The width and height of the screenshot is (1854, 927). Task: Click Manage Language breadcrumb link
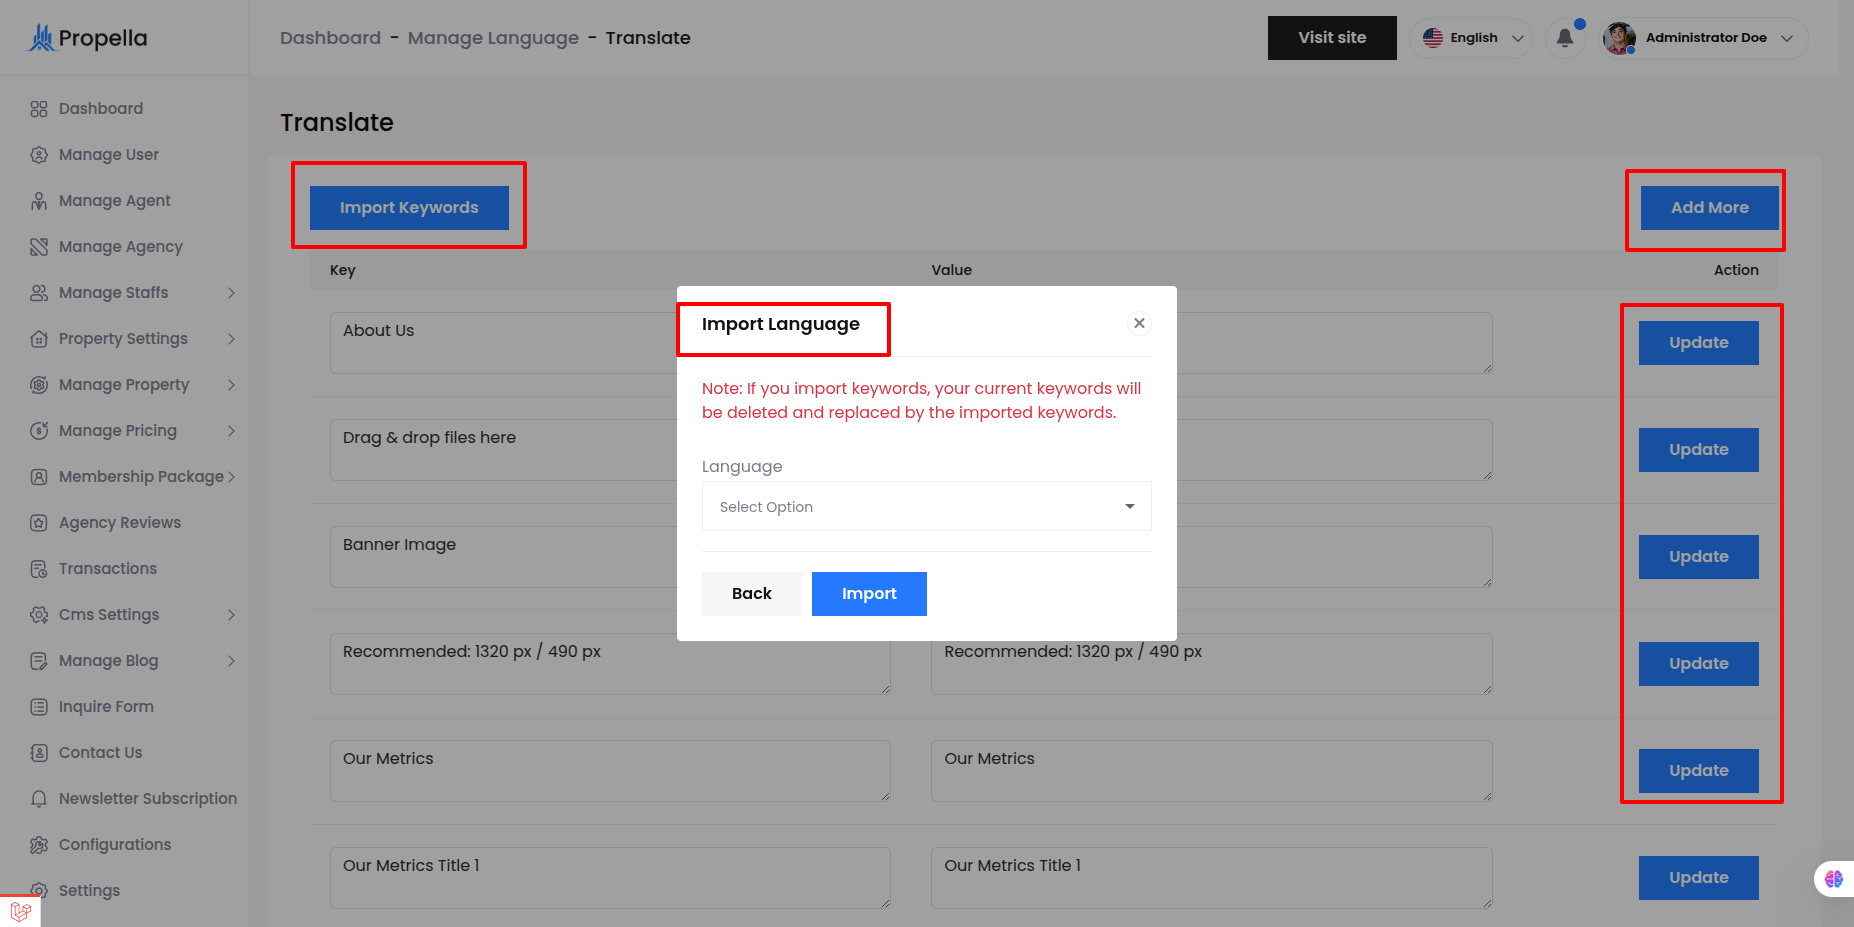pos(493,38)
